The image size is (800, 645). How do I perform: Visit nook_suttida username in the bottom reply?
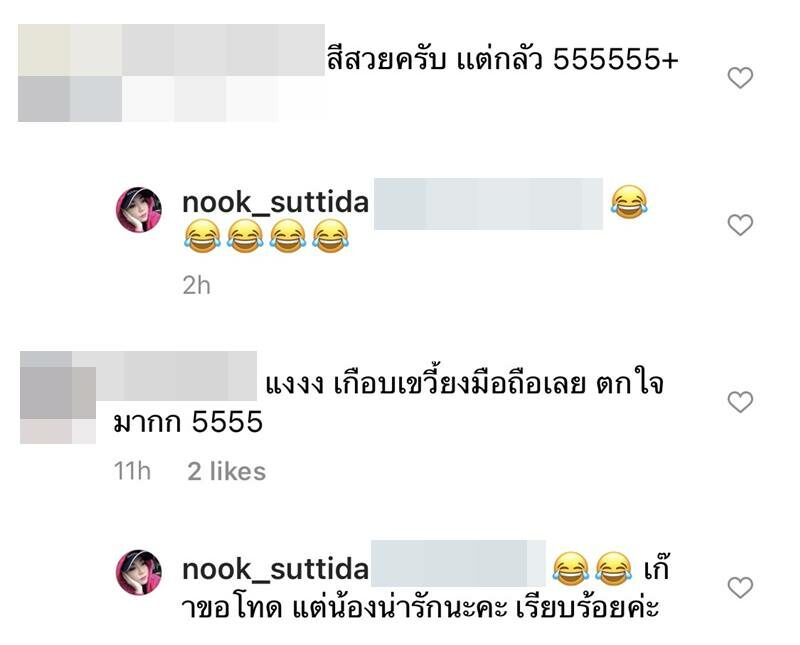point(276,569)
